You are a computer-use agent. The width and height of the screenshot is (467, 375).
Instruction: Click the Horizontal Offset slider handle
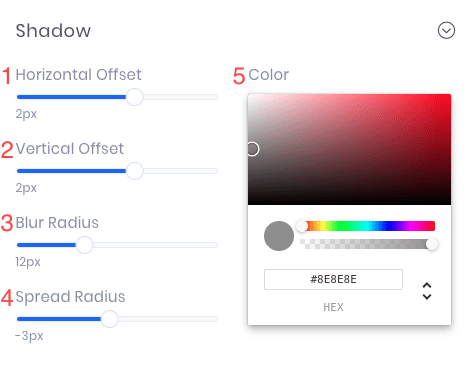(x=135, y=97)
